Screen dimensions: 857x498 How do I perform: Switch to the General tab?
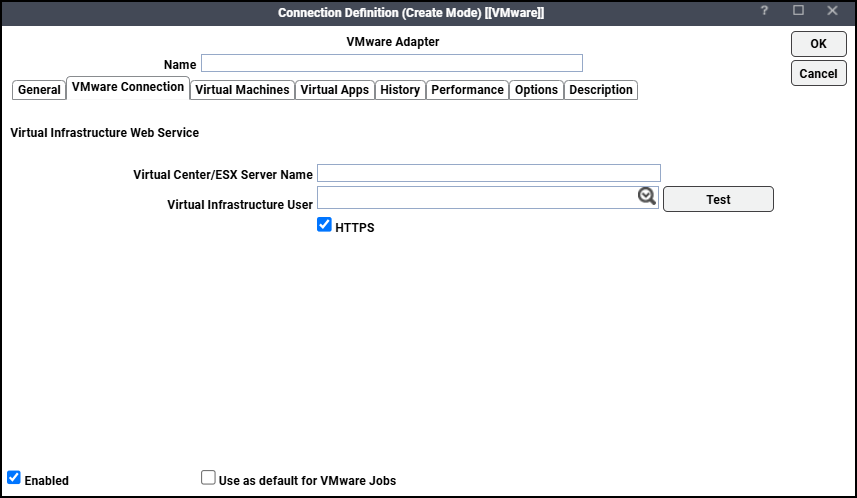[39, 90]
